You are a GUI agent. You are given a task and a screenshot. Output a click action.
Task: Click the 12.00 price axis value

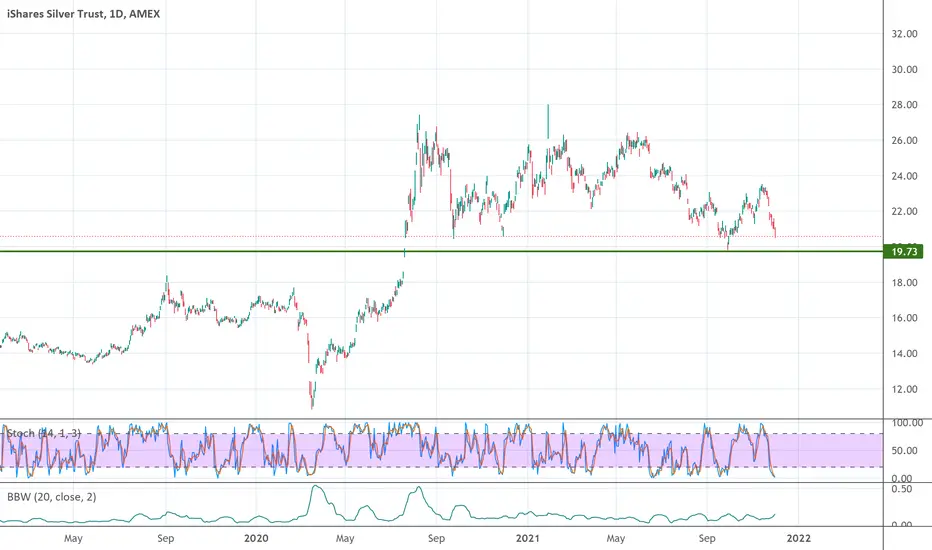click(904, 389)
